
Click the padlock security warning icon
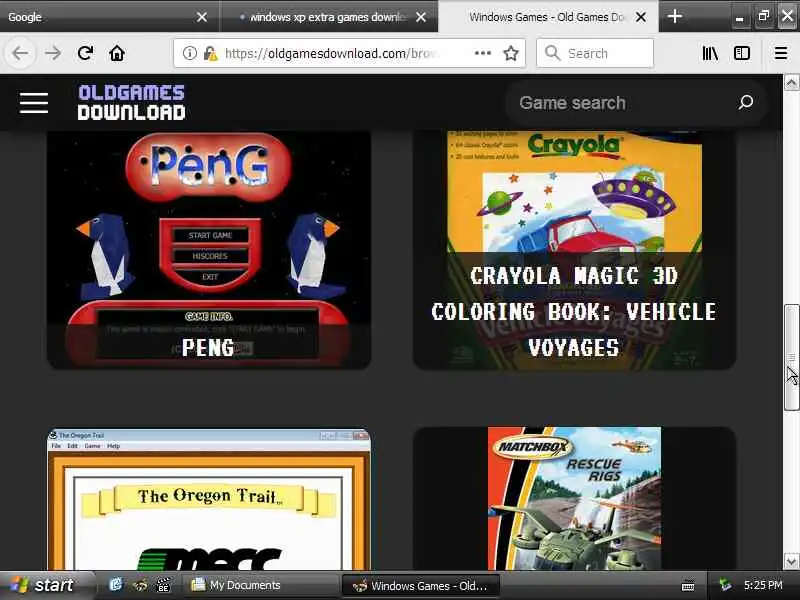210,53
